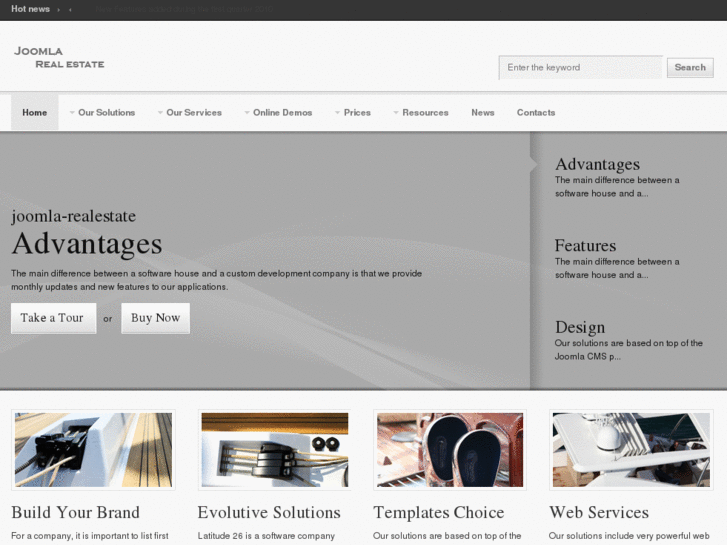This screenshot has width=727, height=545.
Task: Select the Design slide in the sidebar
Action: point(628,340)
